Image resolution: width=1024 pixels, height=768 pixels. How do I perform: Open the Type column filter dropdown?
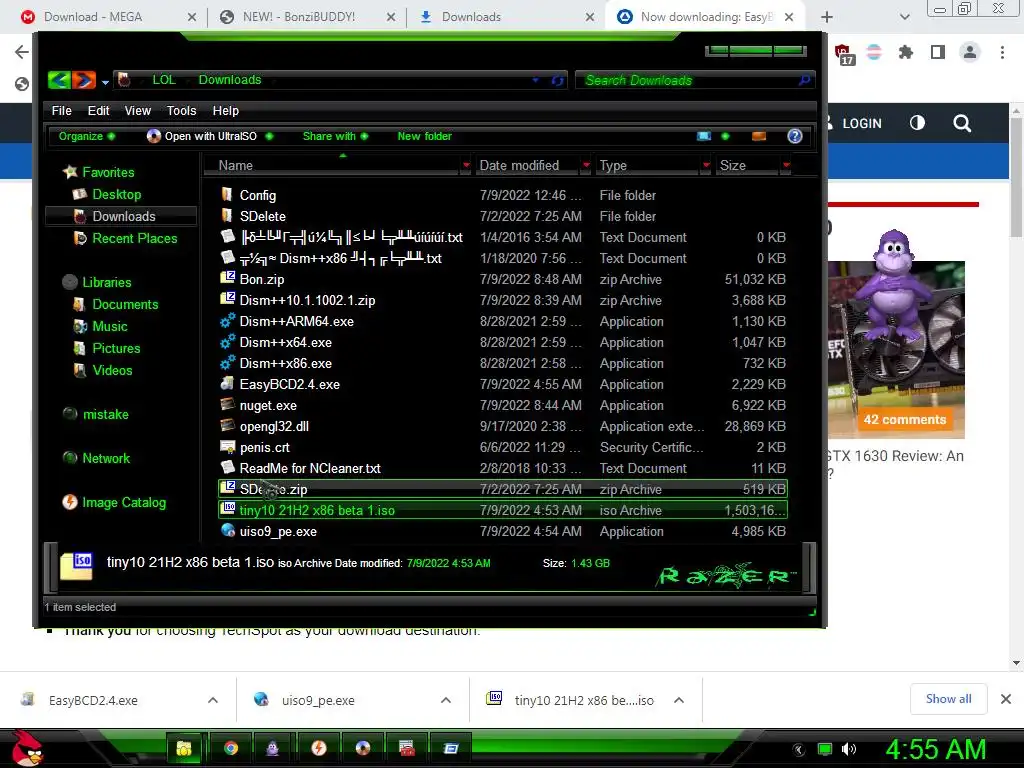tap(706, 165)
